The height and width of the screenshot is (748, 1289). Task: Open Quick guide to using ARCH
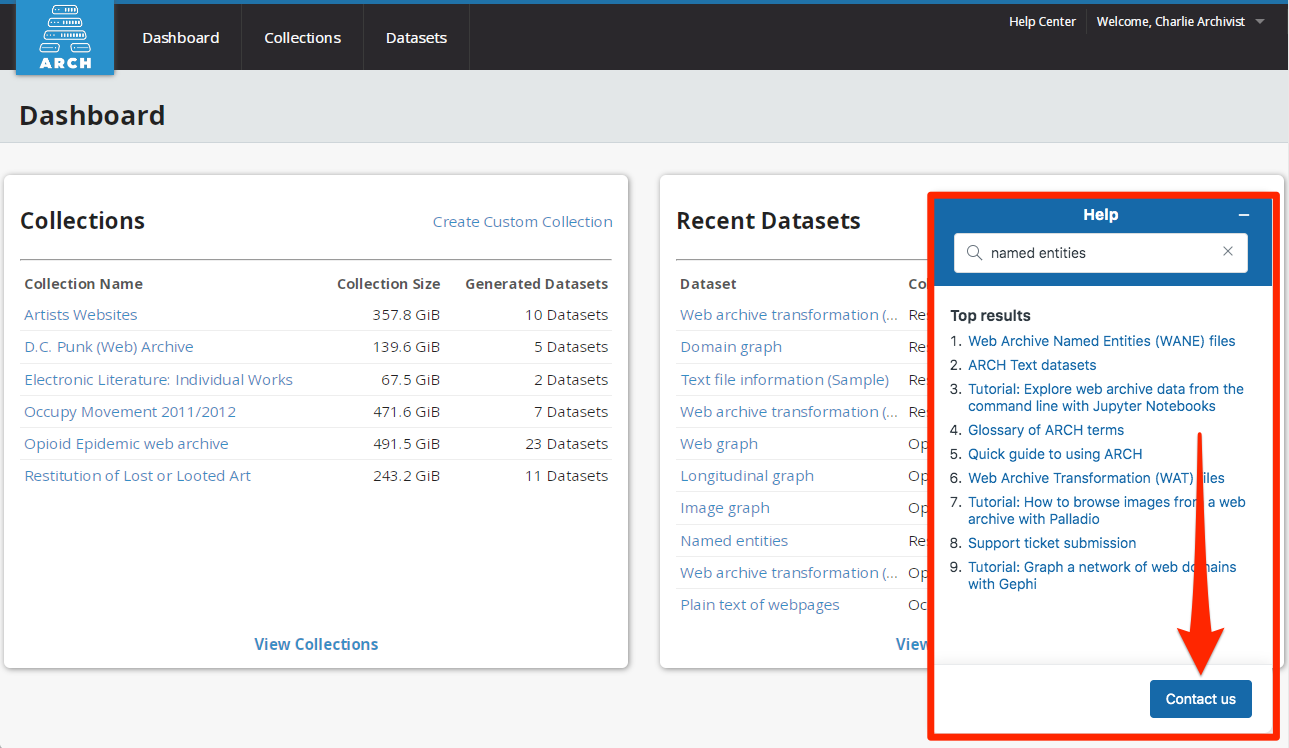pos(1055,454)
